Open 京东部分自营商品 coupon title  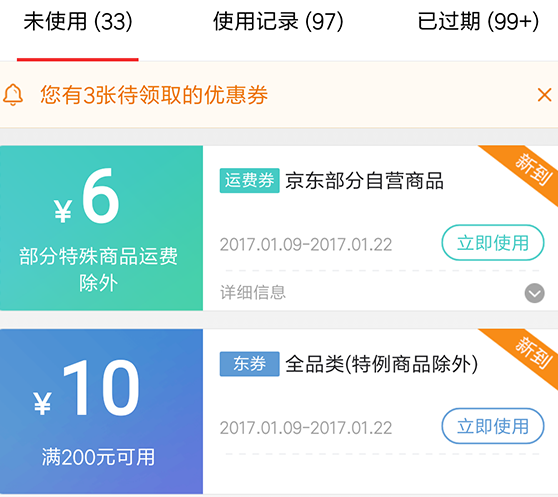(364, 181)
